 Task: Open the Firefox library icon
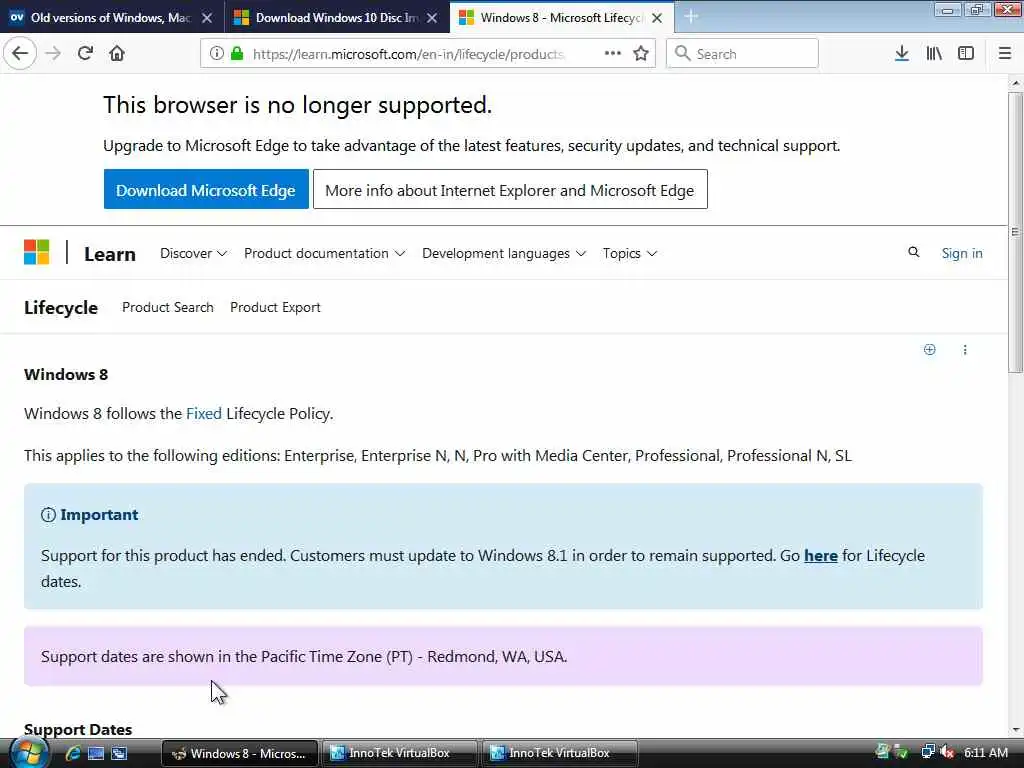tap(934, 54)
